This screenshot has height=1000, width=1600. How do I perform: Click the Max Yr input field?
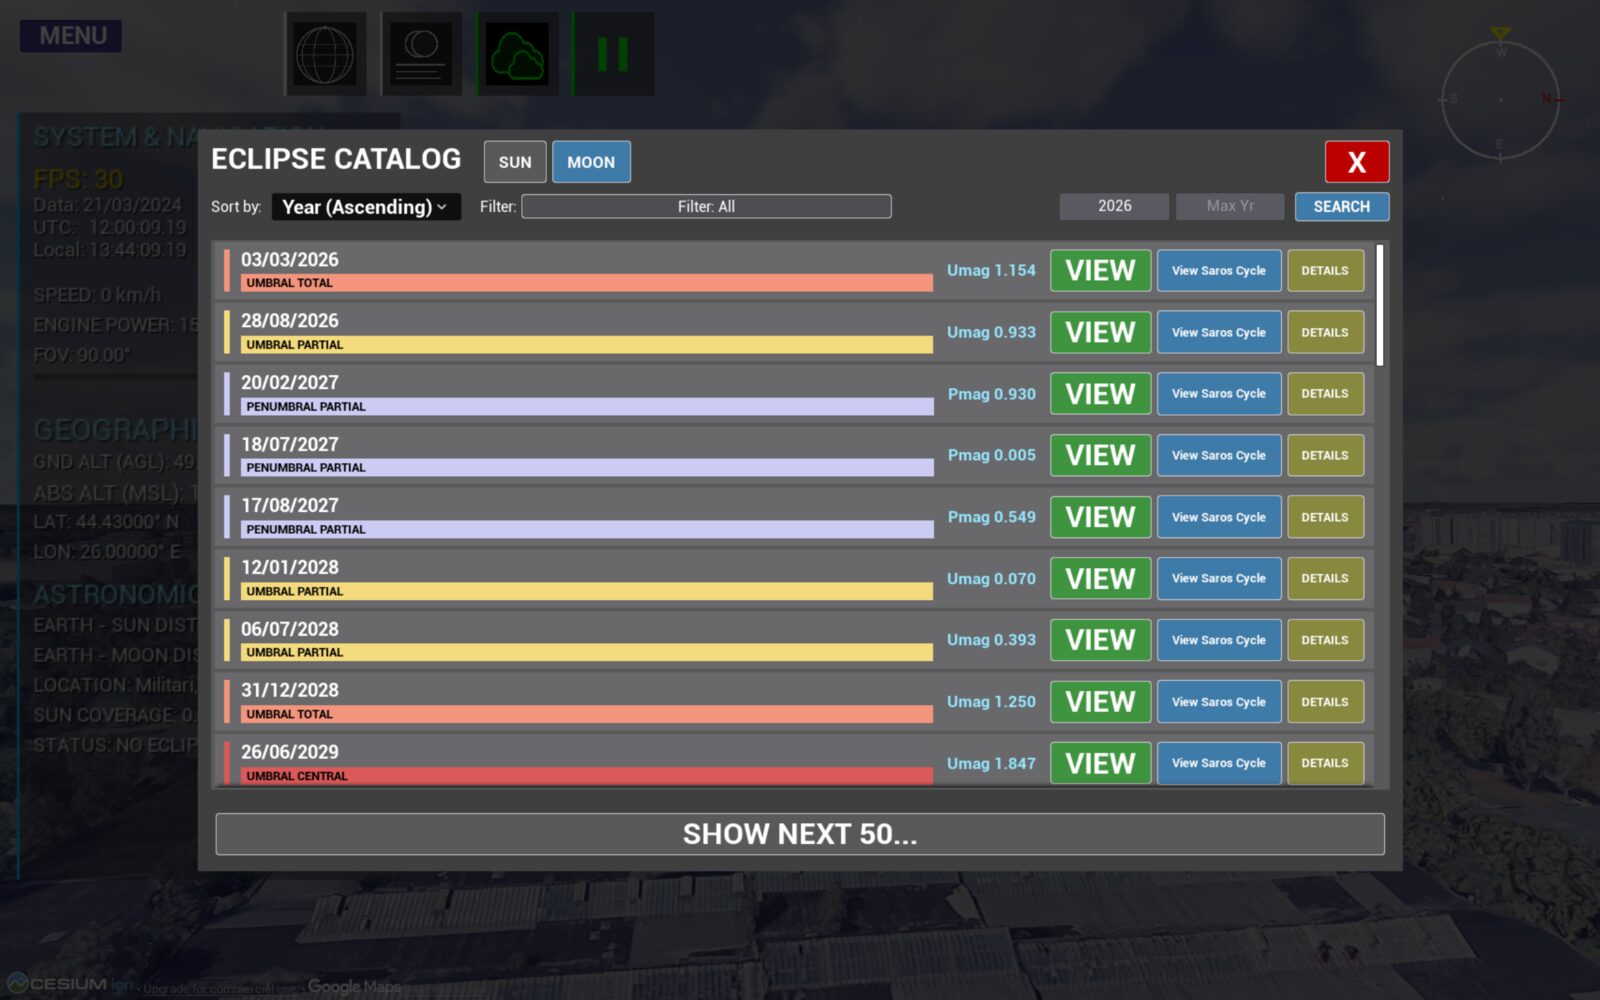(x=1230, y=206)
